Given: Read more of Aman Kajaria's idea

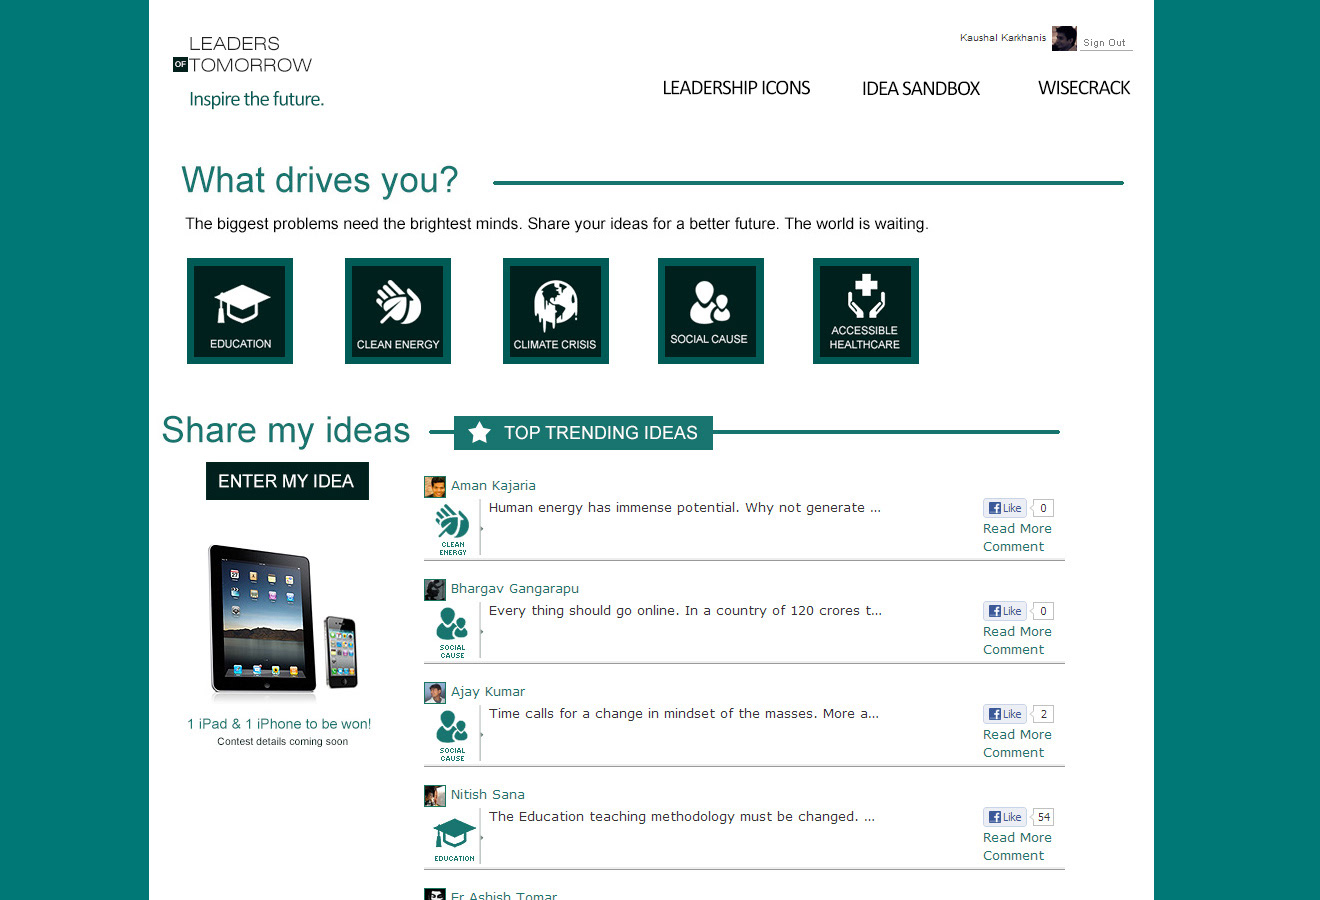Looking at the screenshot, I should [x=1017, y=529].
